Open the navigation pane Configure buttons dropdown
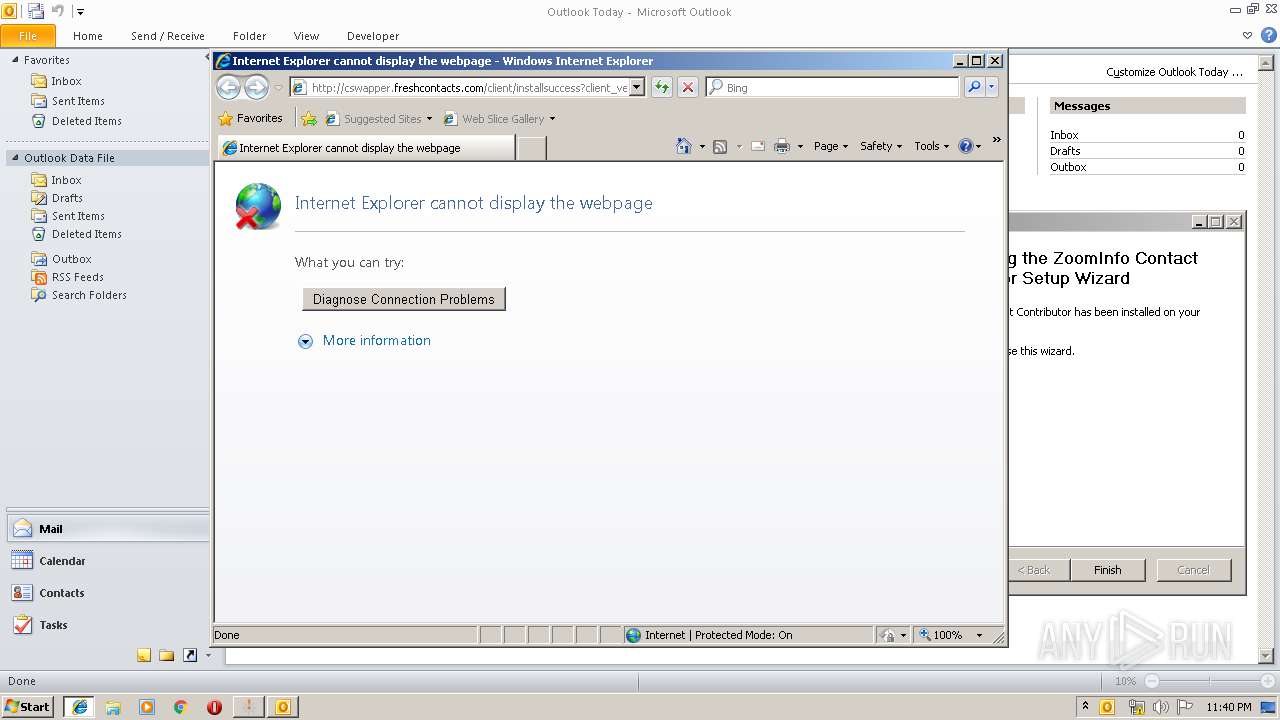Screen dimensions: 1280x720 (x=208, y=655)
